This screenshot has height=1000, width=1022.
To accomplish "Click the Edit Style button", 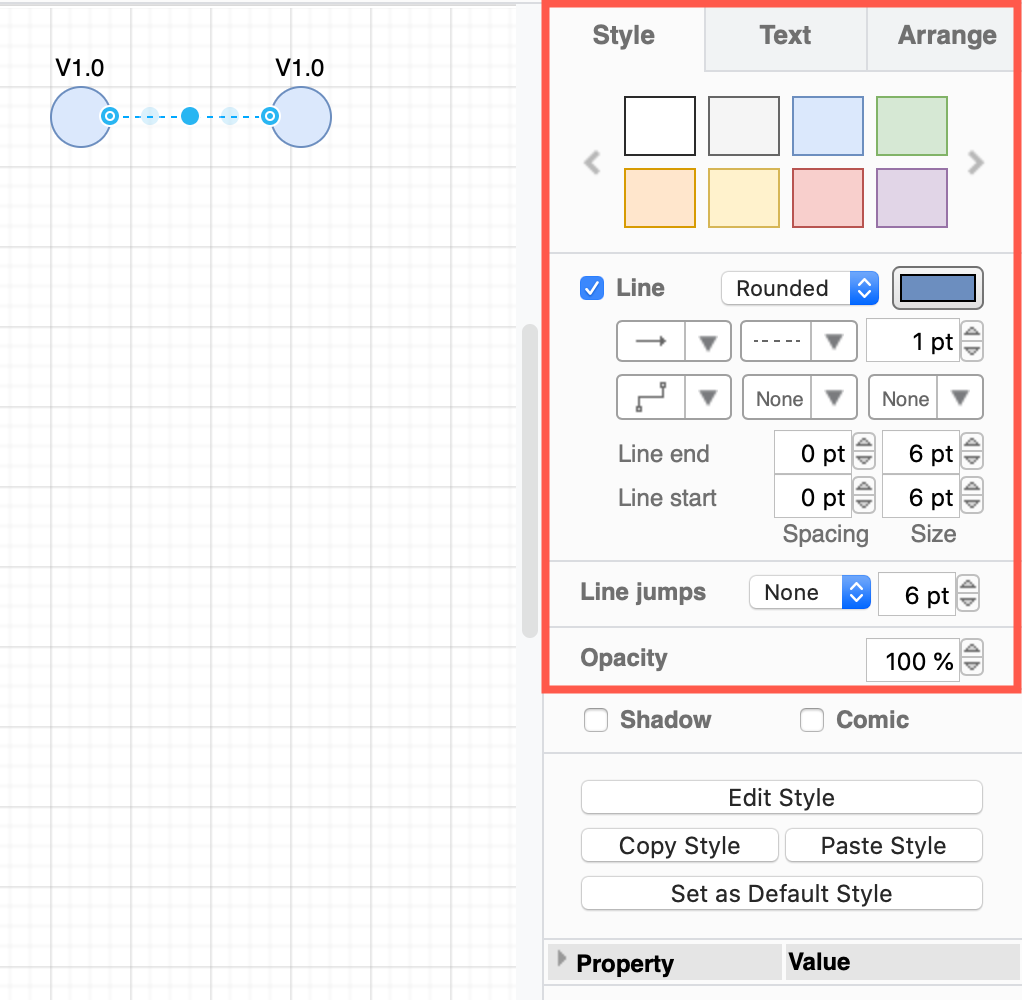I will [781, 797].
